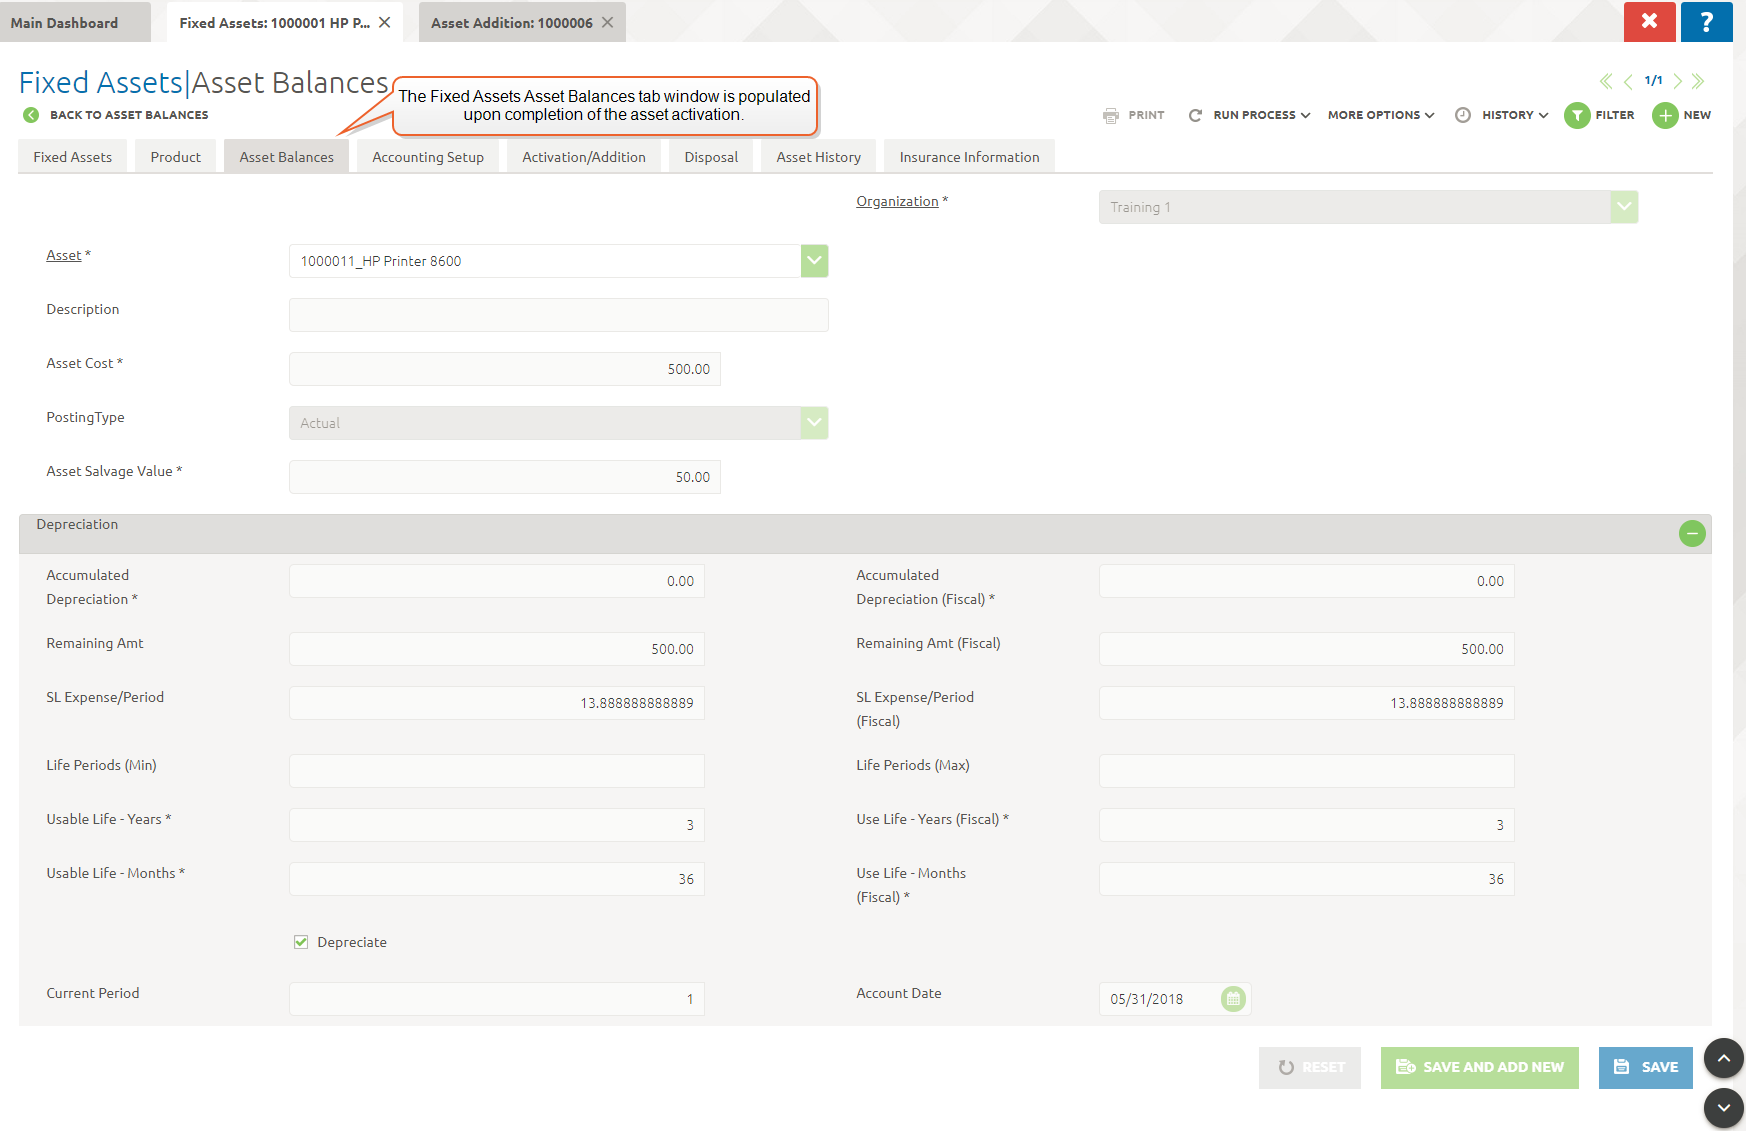1746x1131 pixels.
Task: Open the Account Date calendar picker
Action: click(x=1233, y=999)
